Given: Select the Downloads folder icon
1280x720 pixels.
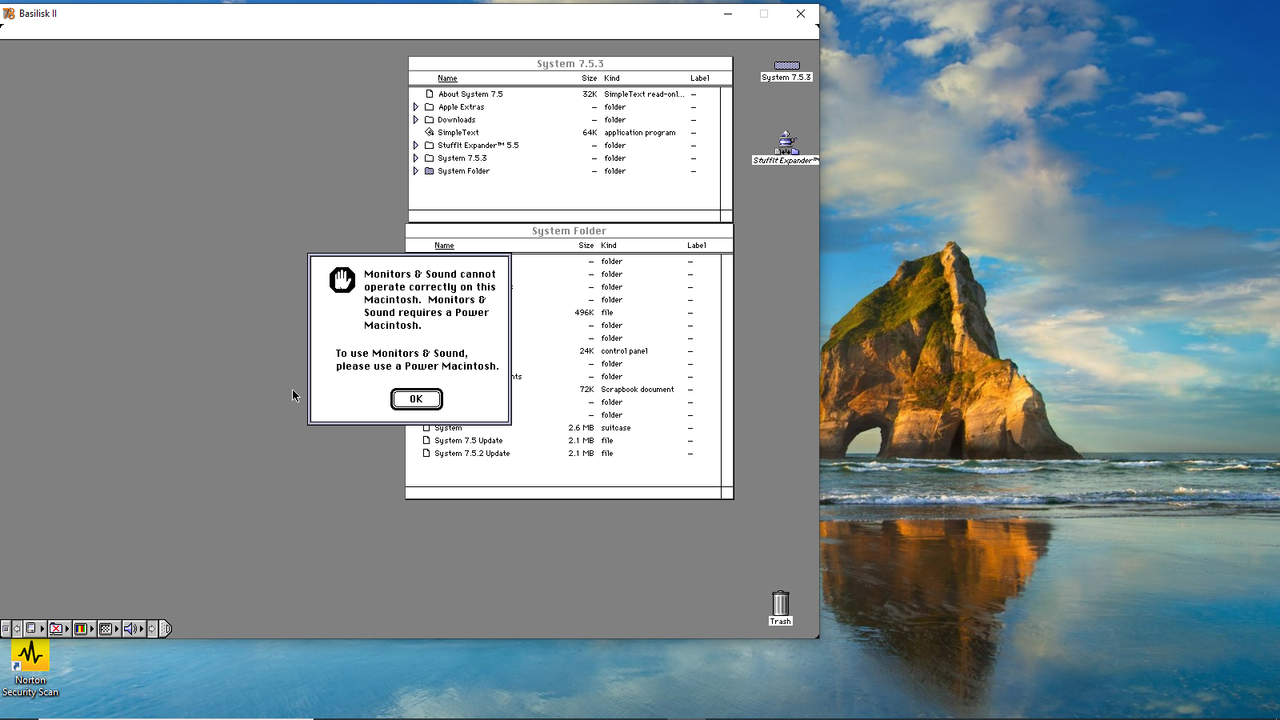Looking at the screenshot, I should tap(429, 120).
